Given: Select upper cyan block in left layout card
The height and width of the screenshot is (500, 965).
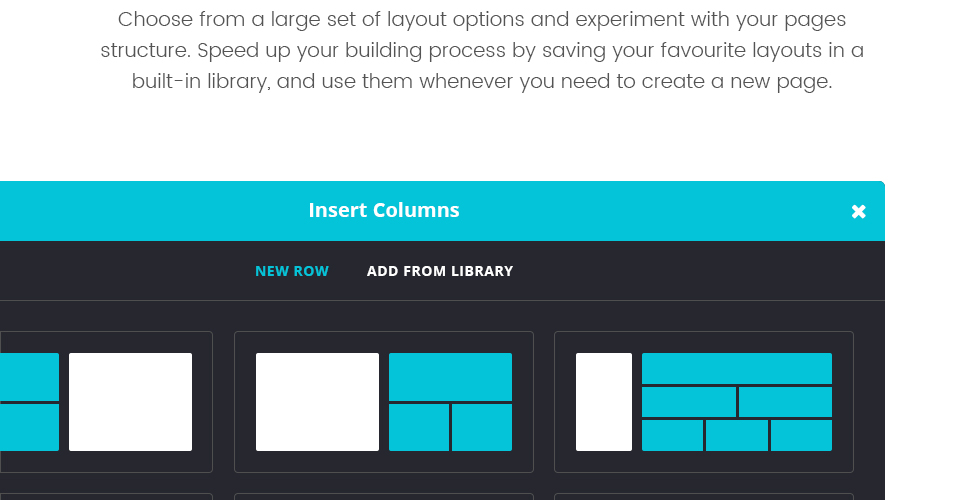Looking at the screenshot, I should (x=29, y=376).
